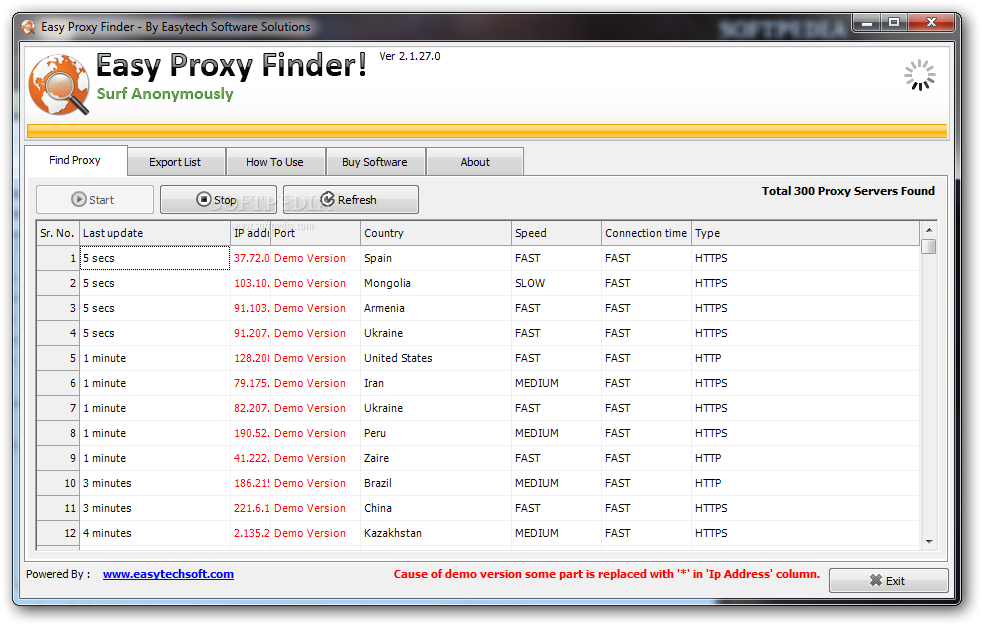The width and height of the screenshot is (982, 626).
Task: Click IP cell 128.20 for United States
Action: [251, 358]
